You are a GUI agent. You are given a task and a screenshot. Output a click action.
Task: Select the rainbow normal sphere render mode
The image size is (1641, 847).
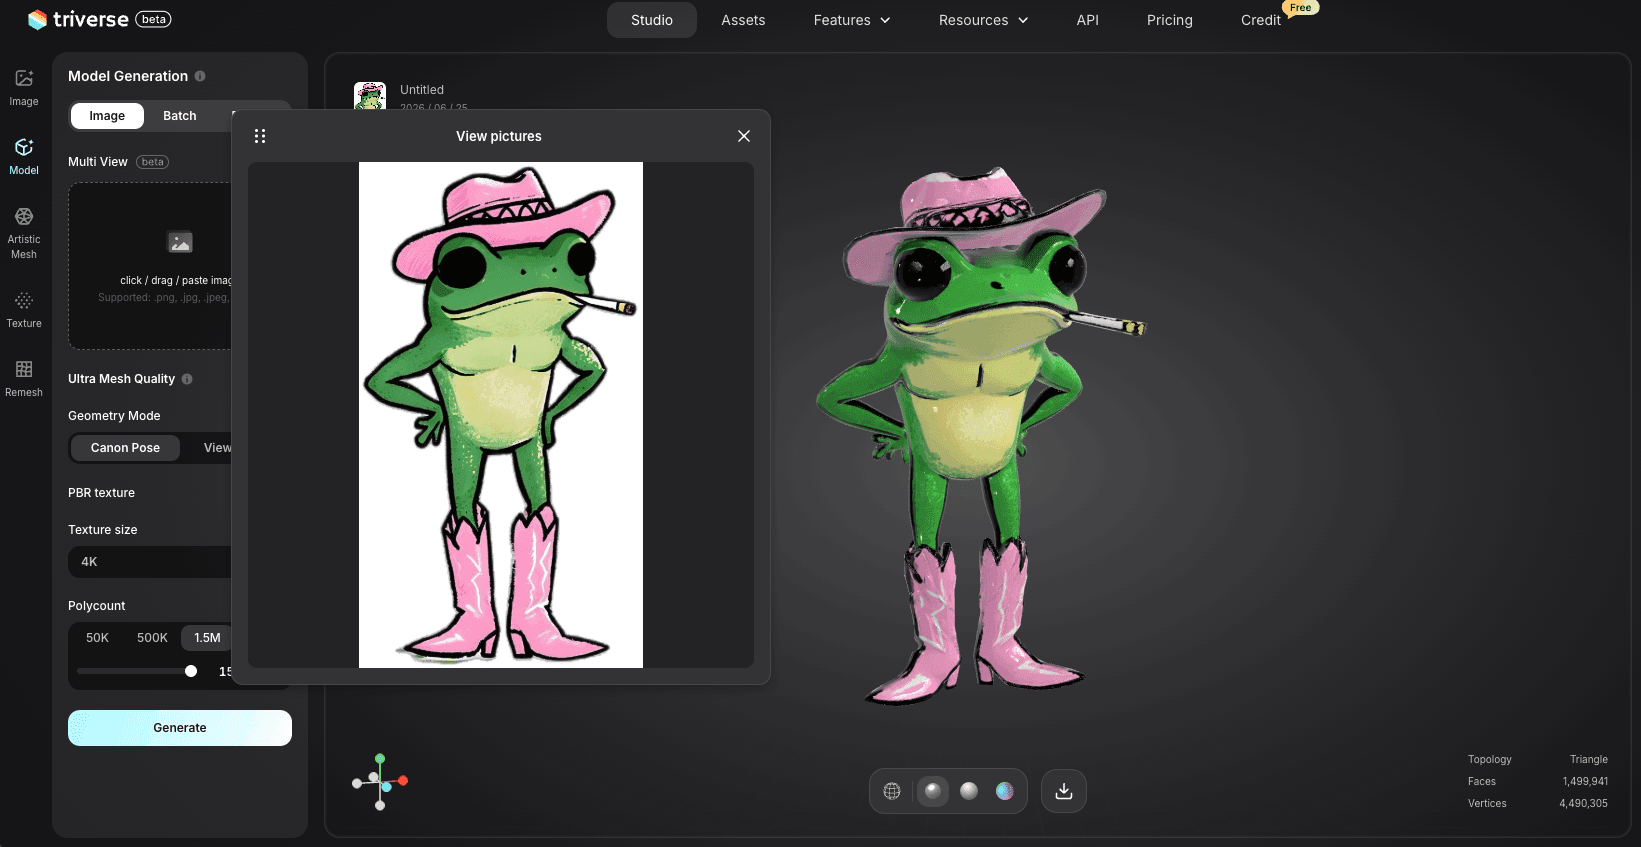[1005, 791]
